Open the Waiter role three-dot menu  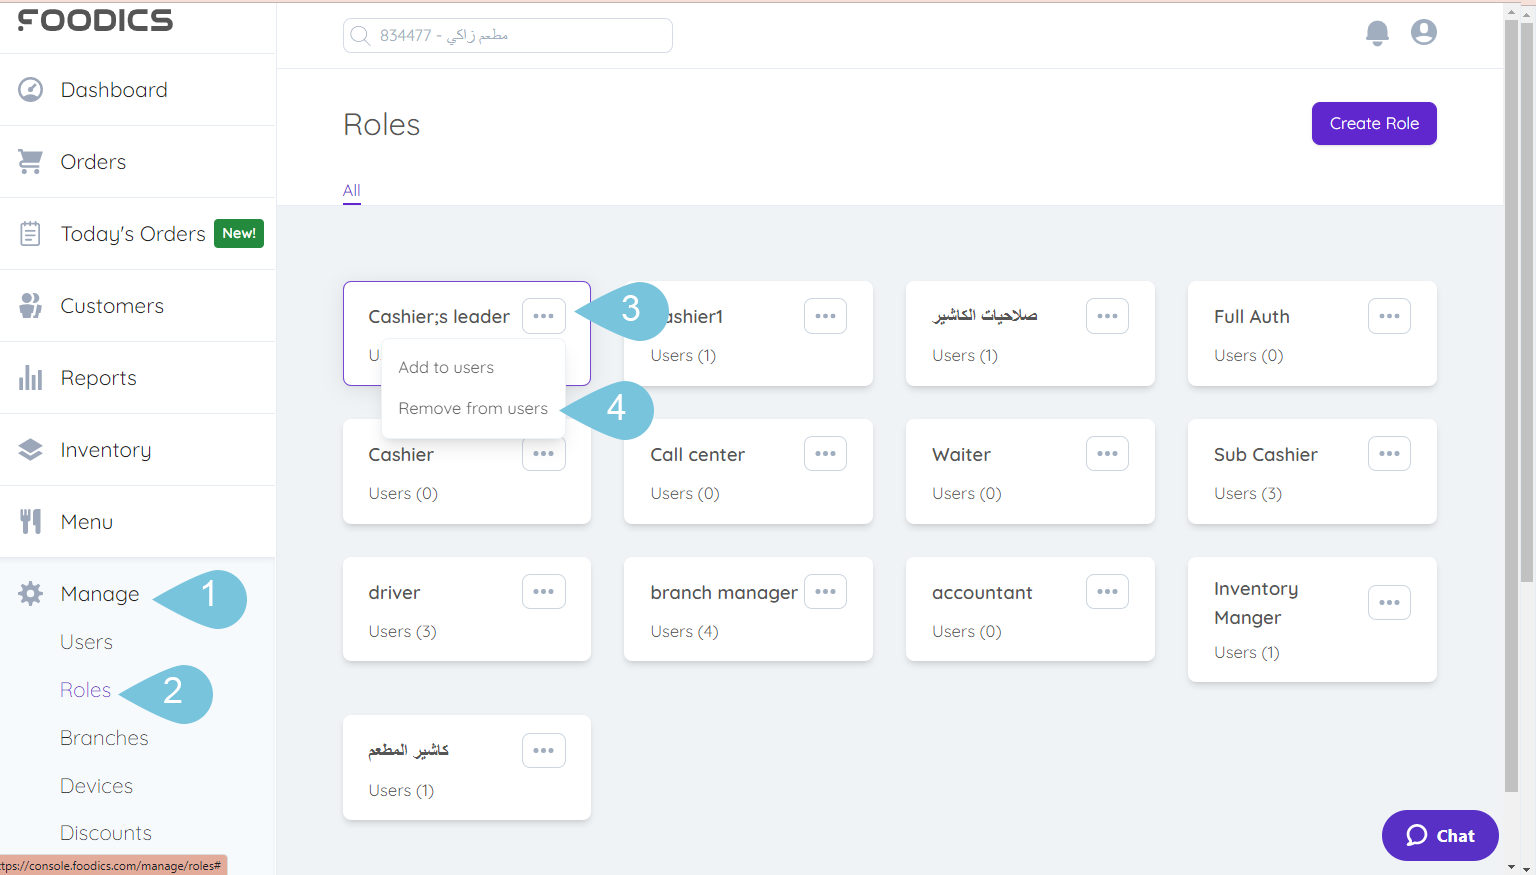click(1107, 453)
